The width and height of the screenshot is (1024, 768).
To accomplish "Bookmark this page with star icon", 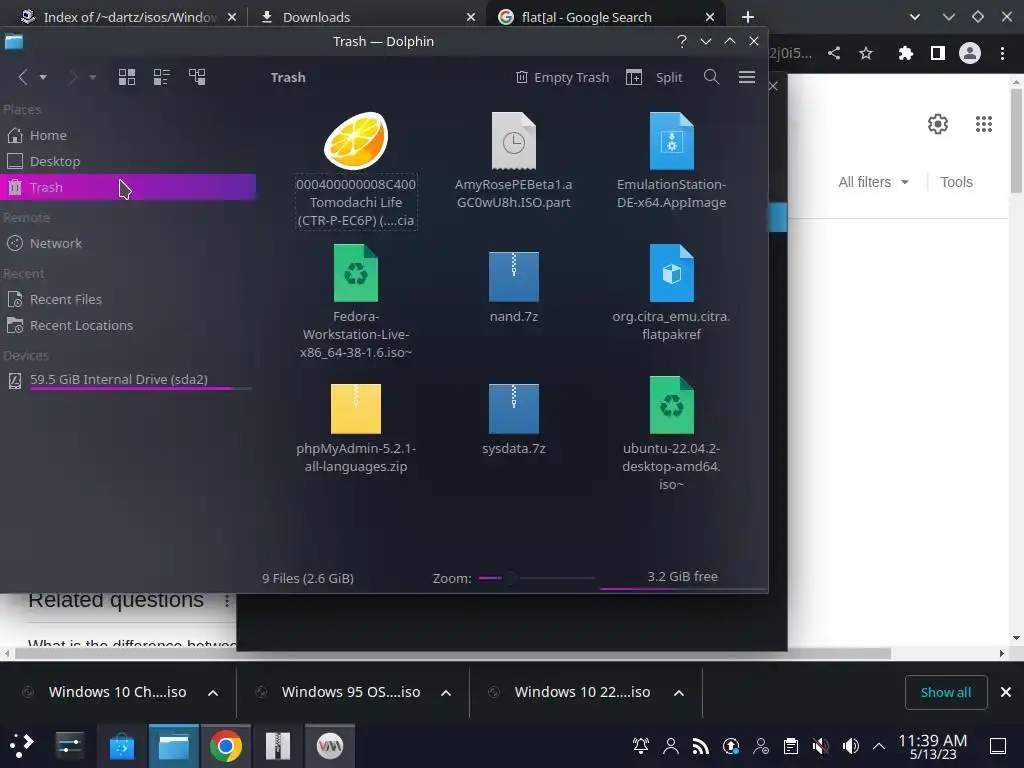I will (x=866, y=54).
